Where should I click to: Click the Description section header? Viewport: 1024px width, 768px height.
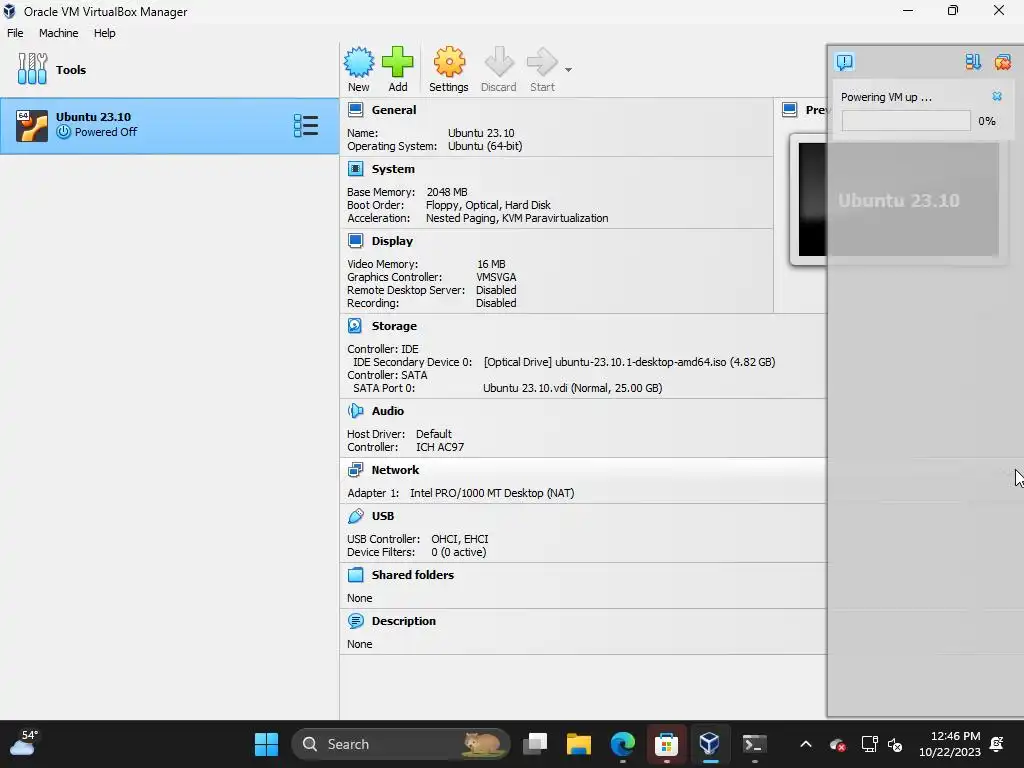403,621
